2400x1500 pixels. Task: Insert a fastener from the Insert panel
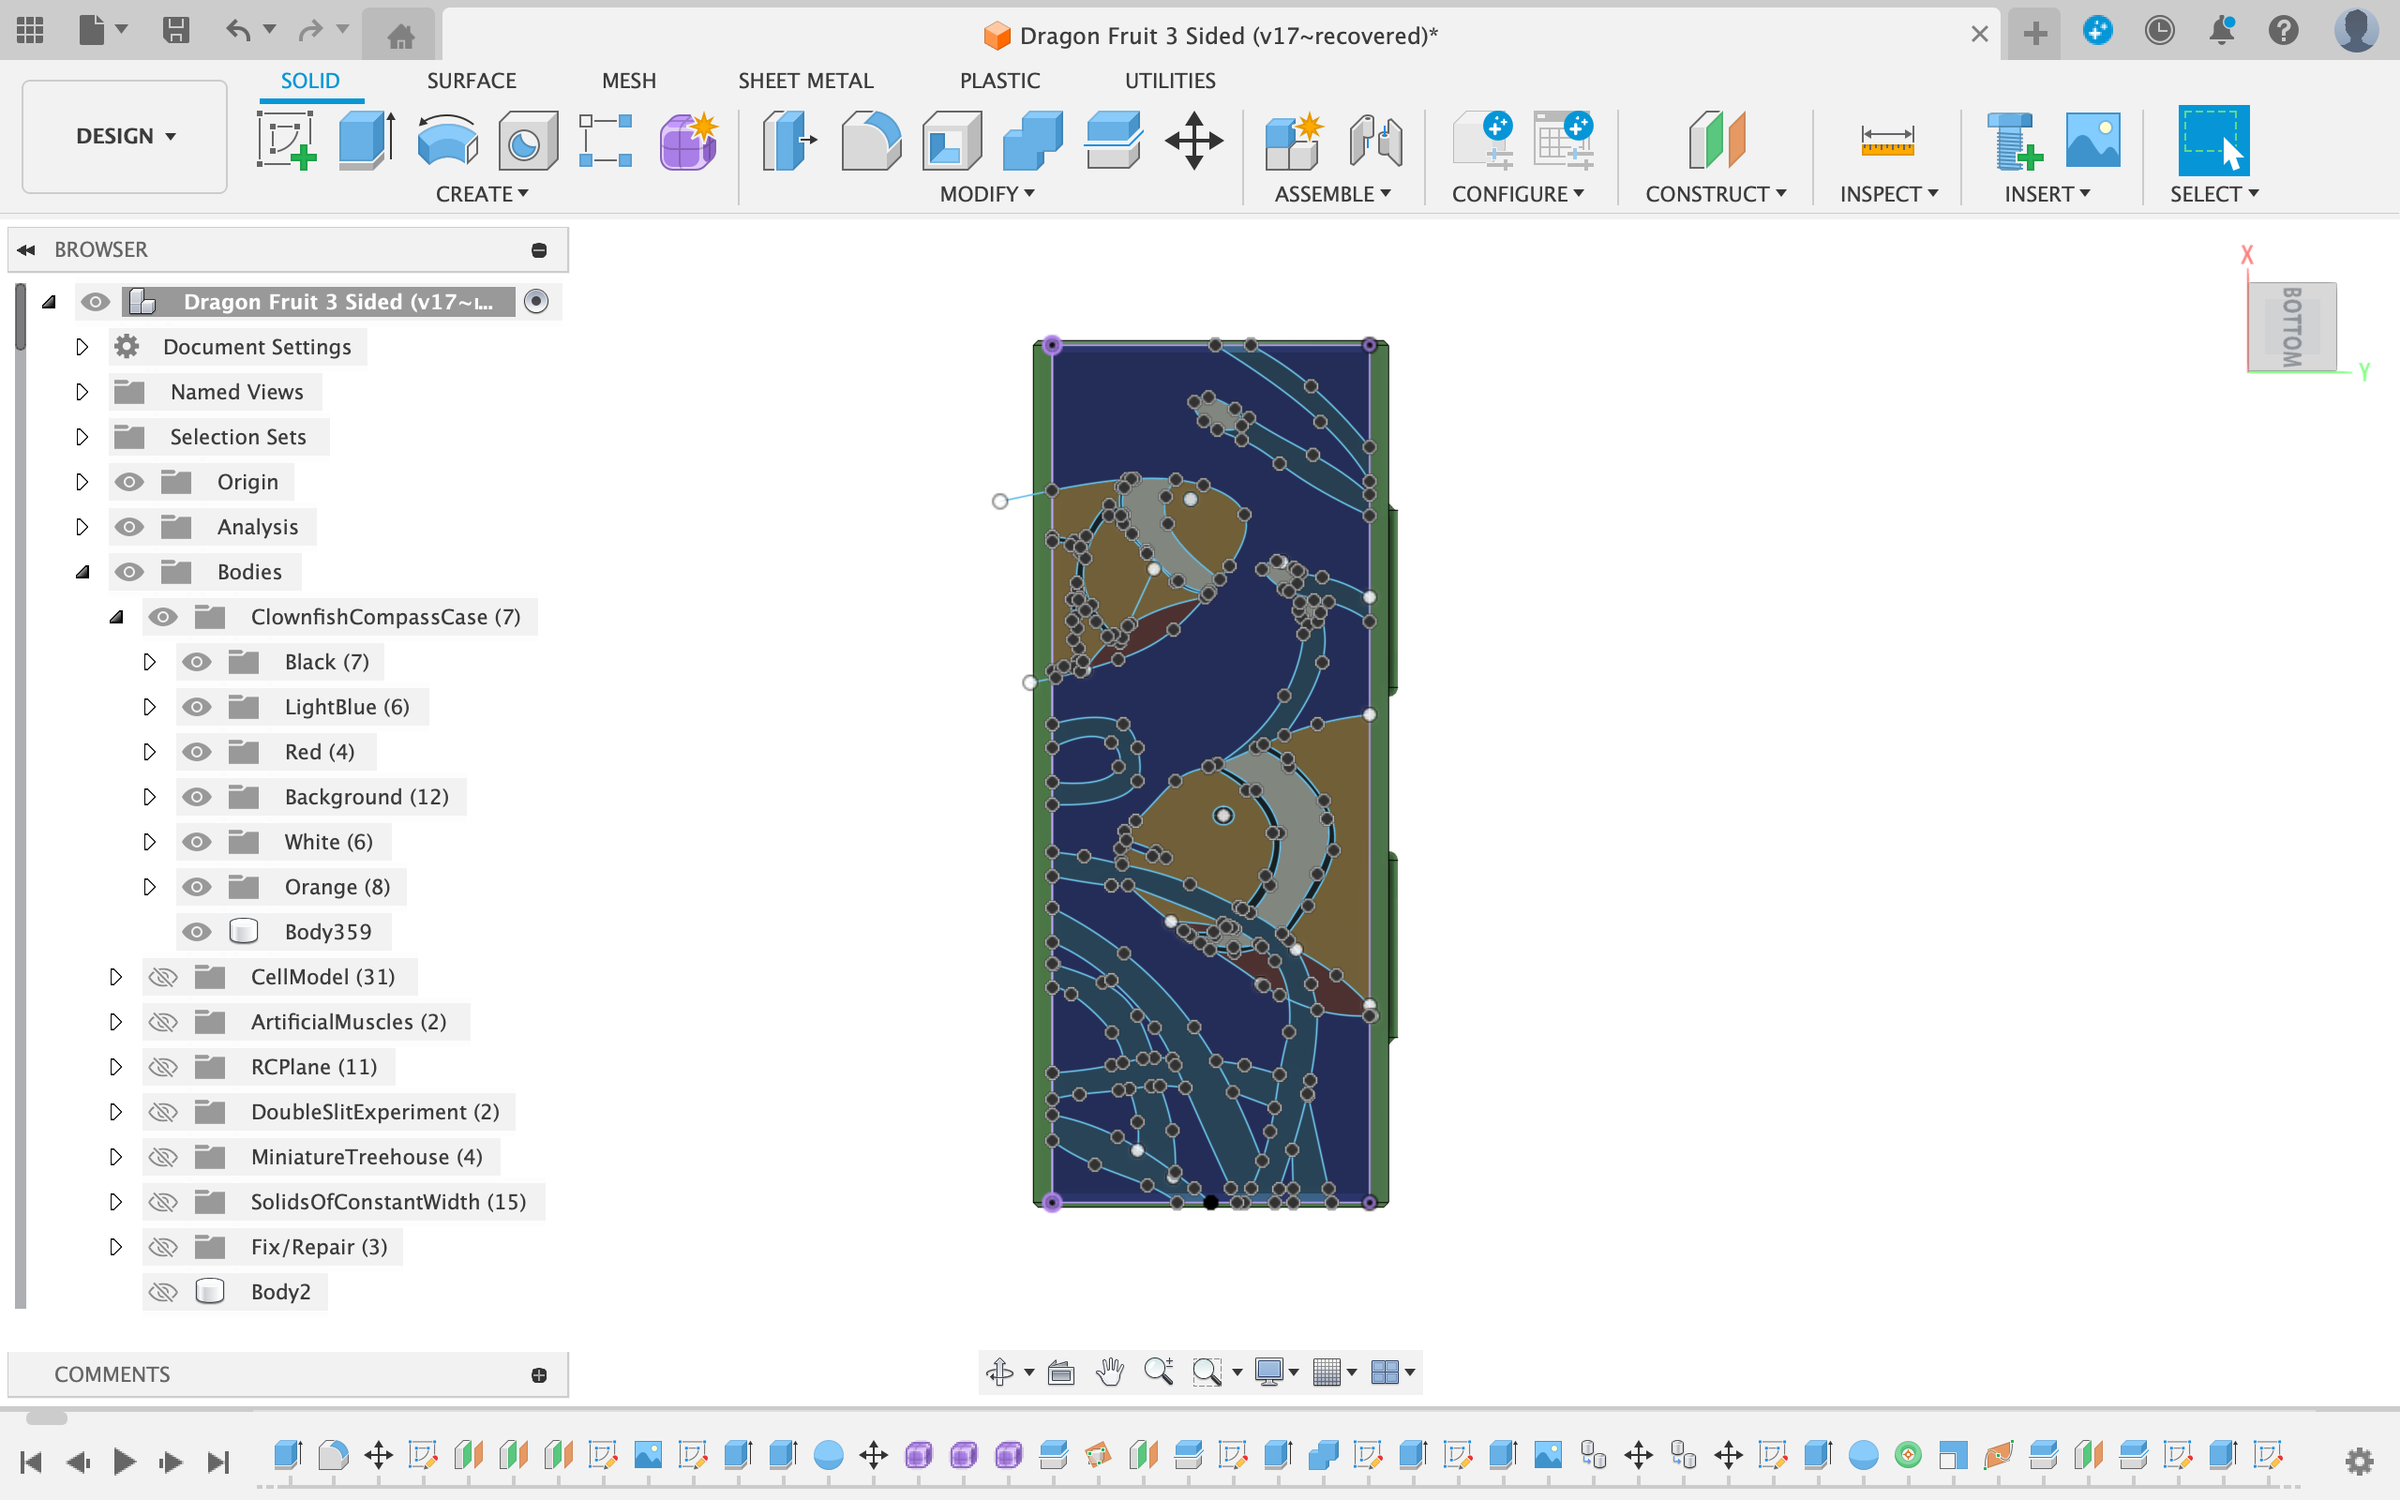coord(2011,140)
